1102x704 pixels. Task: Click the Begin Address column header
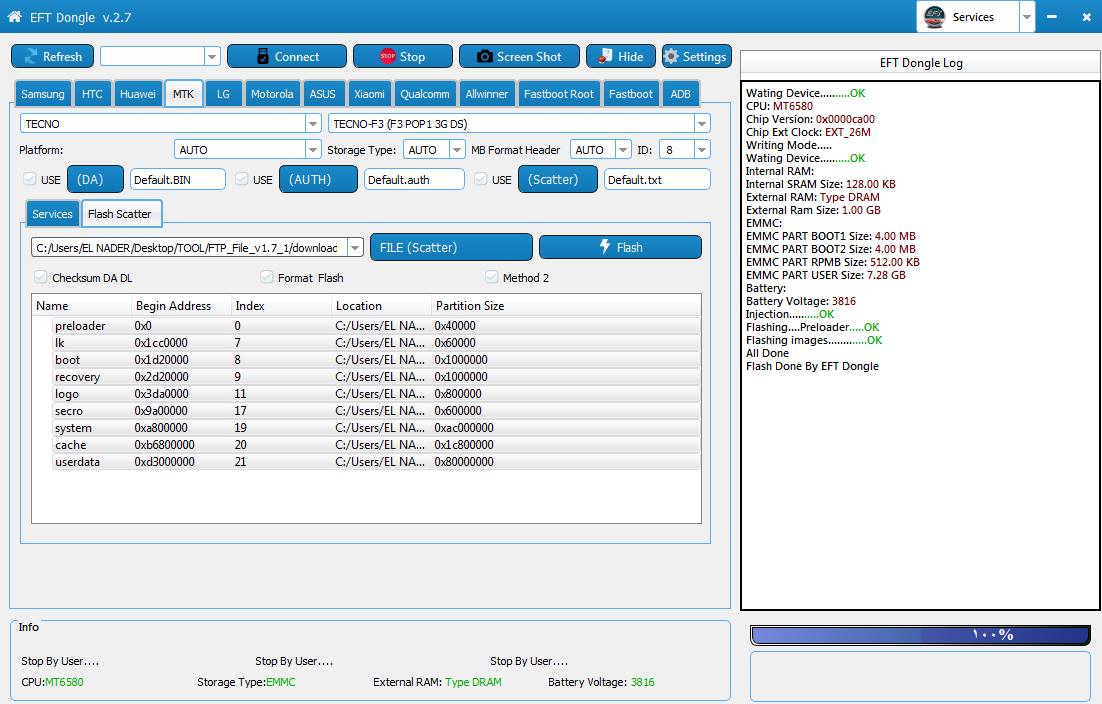181,306
